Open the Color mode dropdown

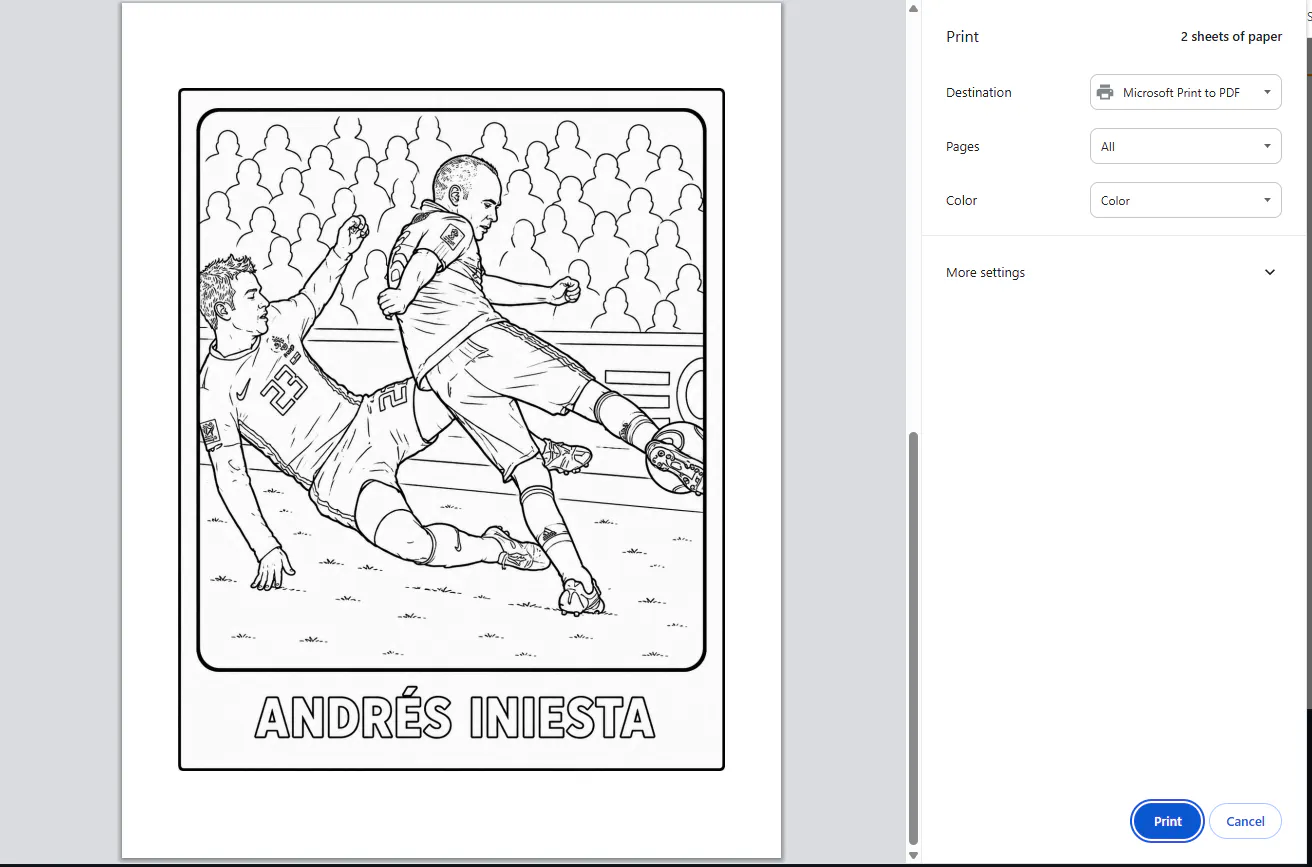click(1185, 200)
